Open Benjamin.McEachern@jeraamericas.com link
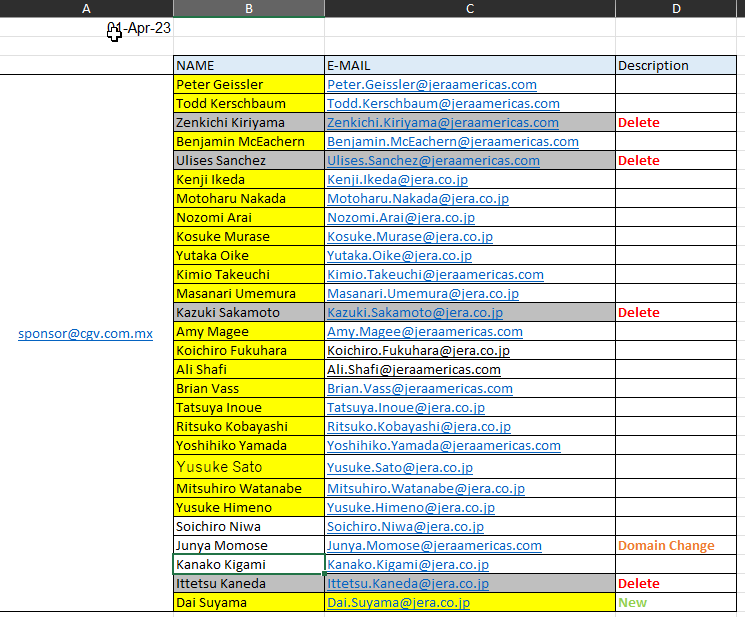Viewport: 745px width, 617px height. pos(453,142)
